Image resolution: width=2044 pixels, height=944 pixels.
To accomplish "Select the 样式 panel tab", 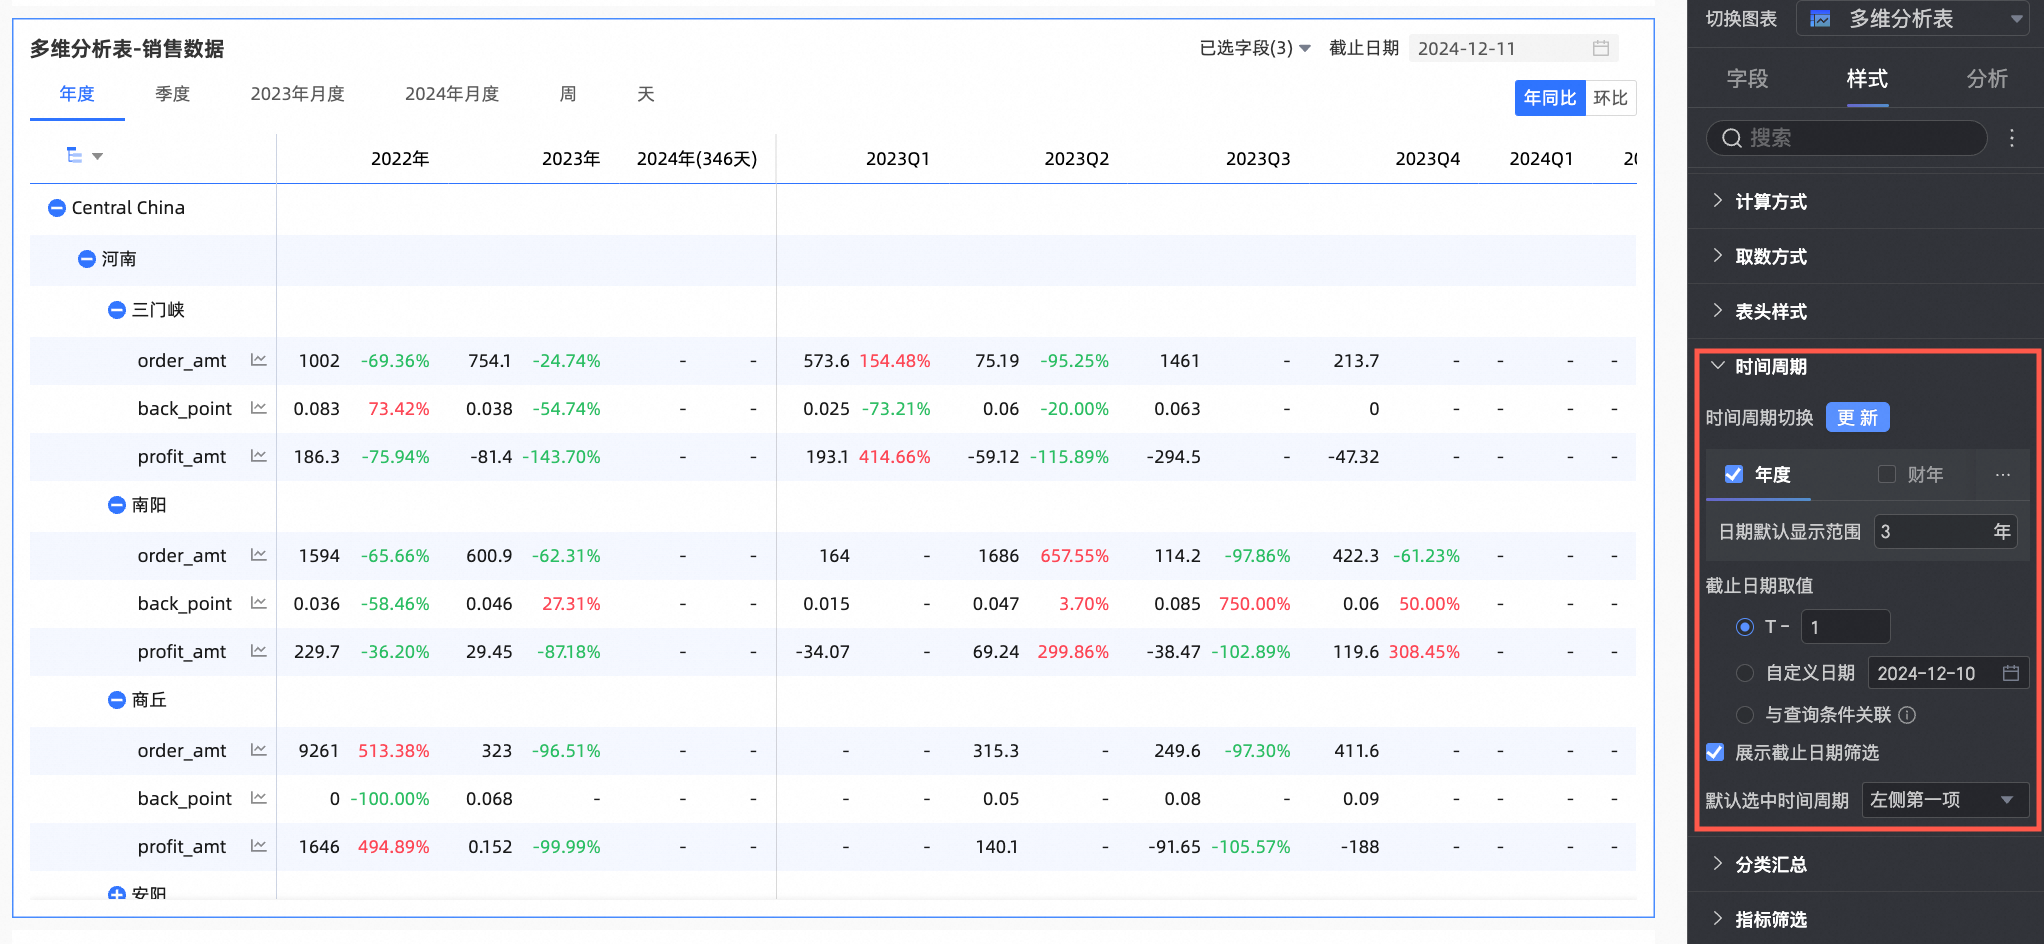I will point(1867,79).
